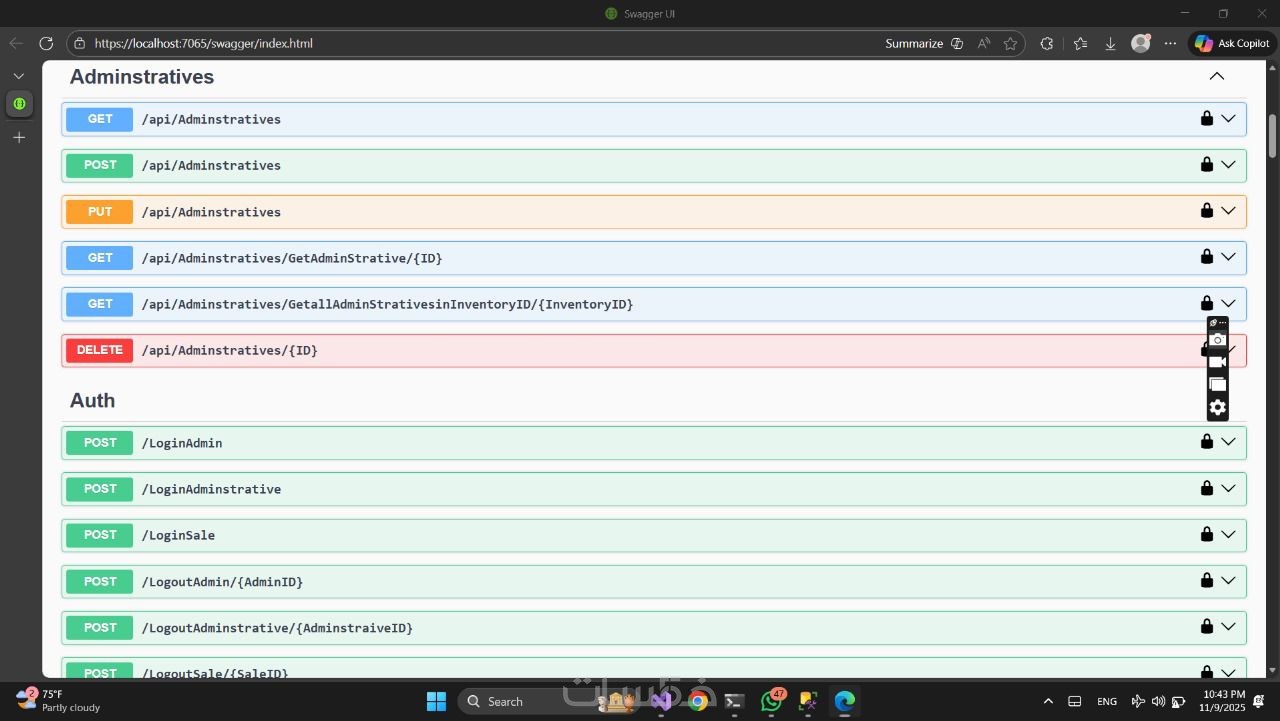
Task: Open Google Chrome from the taskbar
Action: (x=698, y=701)
